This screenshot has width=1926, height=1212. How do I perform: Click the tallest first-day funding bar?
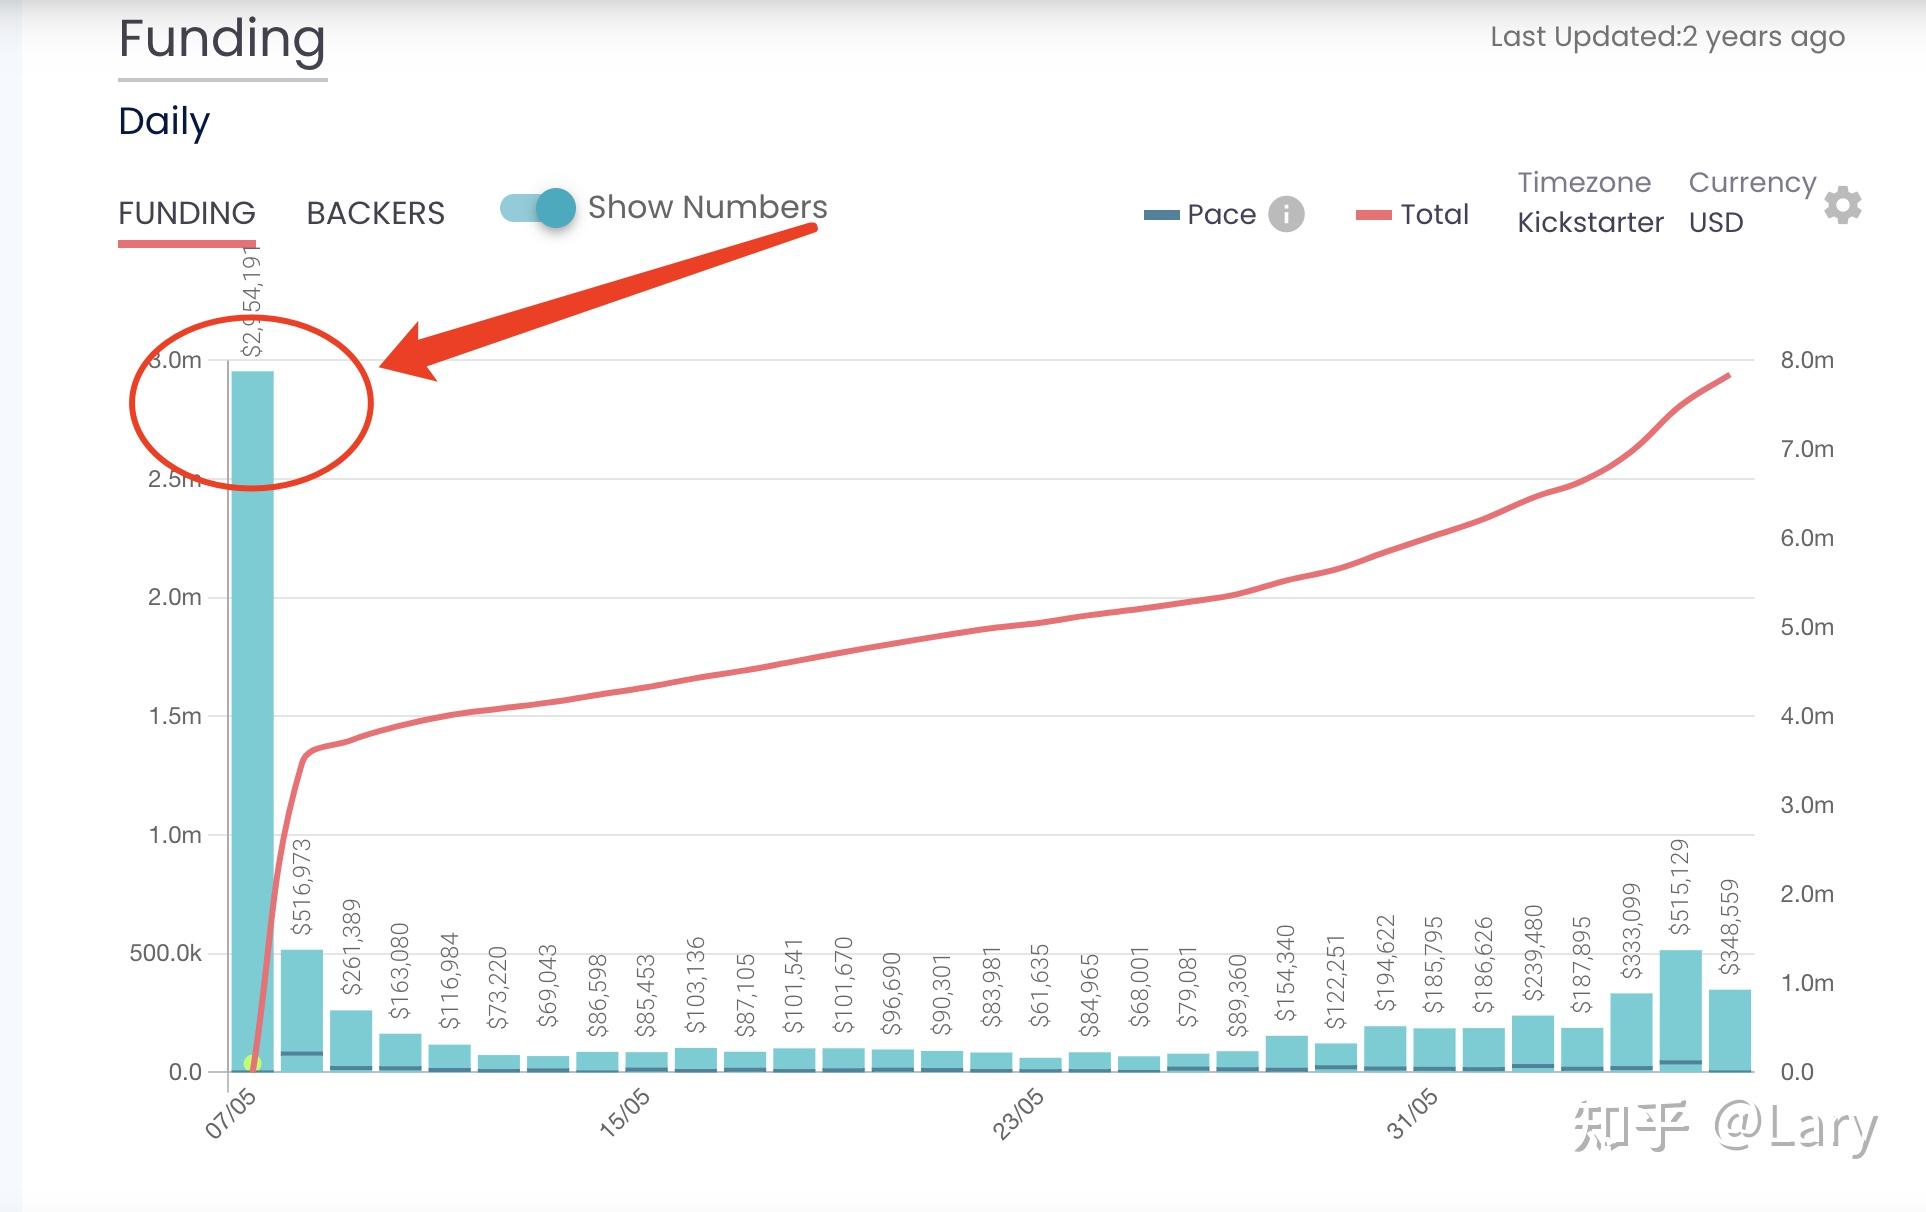252,720
